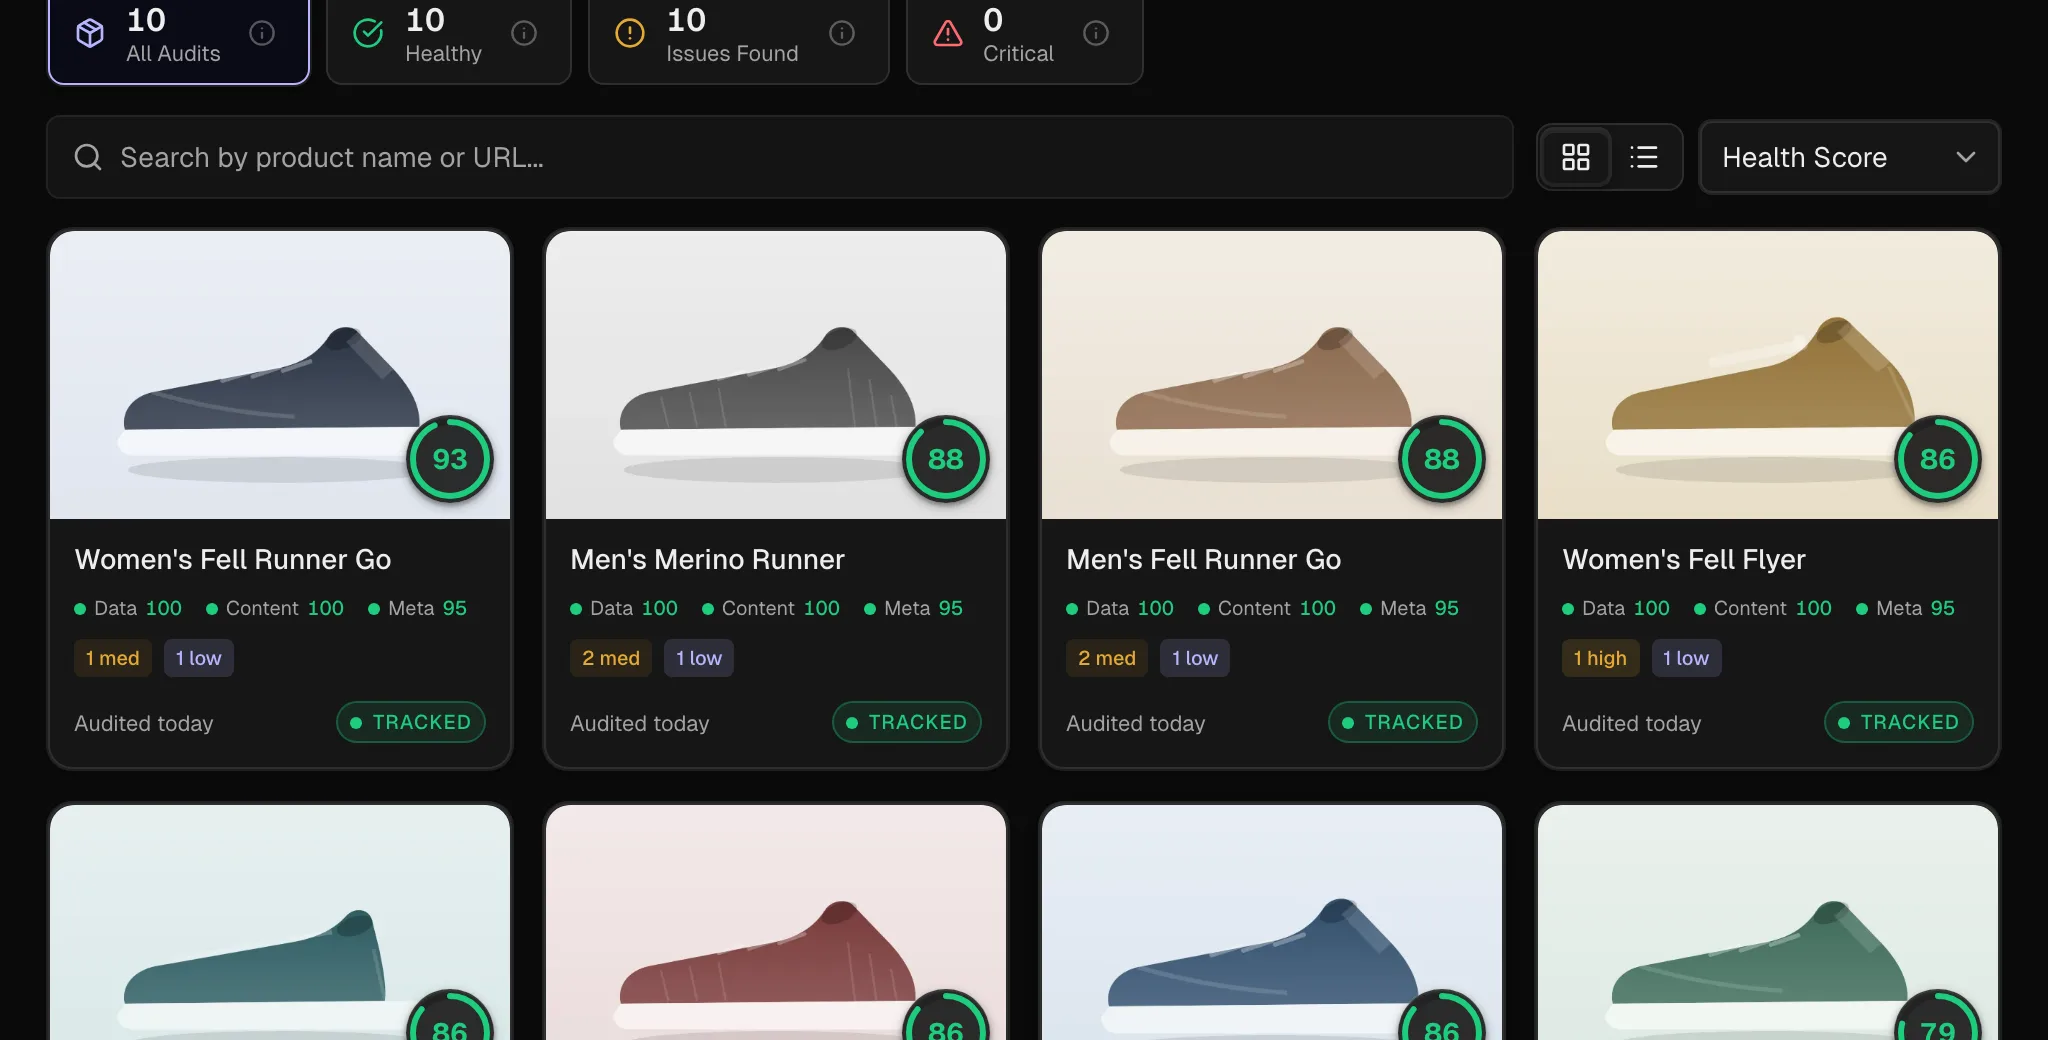Click the green checkmark icon beside Healthy
The width and height of the screenshot is (2048, 1040).
pos(368,33)
